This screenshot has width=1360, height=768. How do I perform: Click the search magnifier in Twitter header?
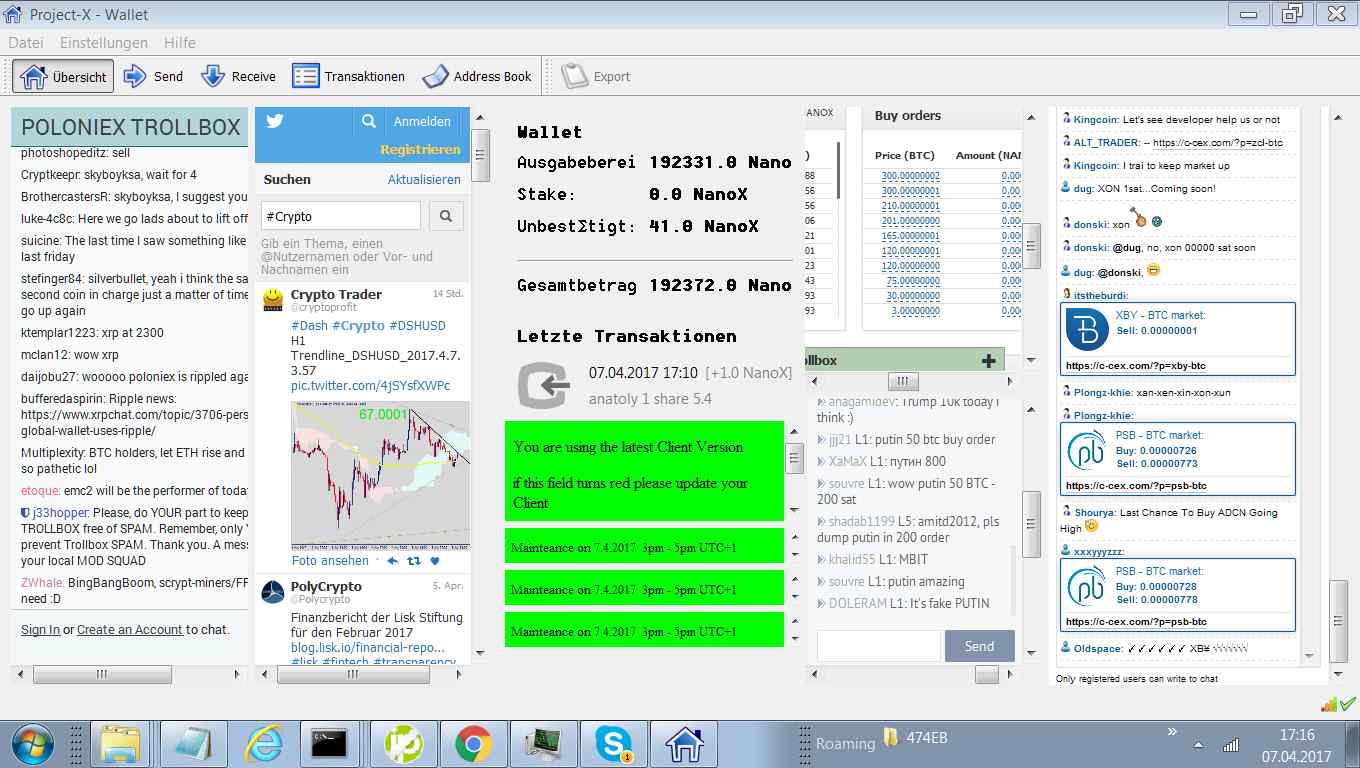pos(369,121)
